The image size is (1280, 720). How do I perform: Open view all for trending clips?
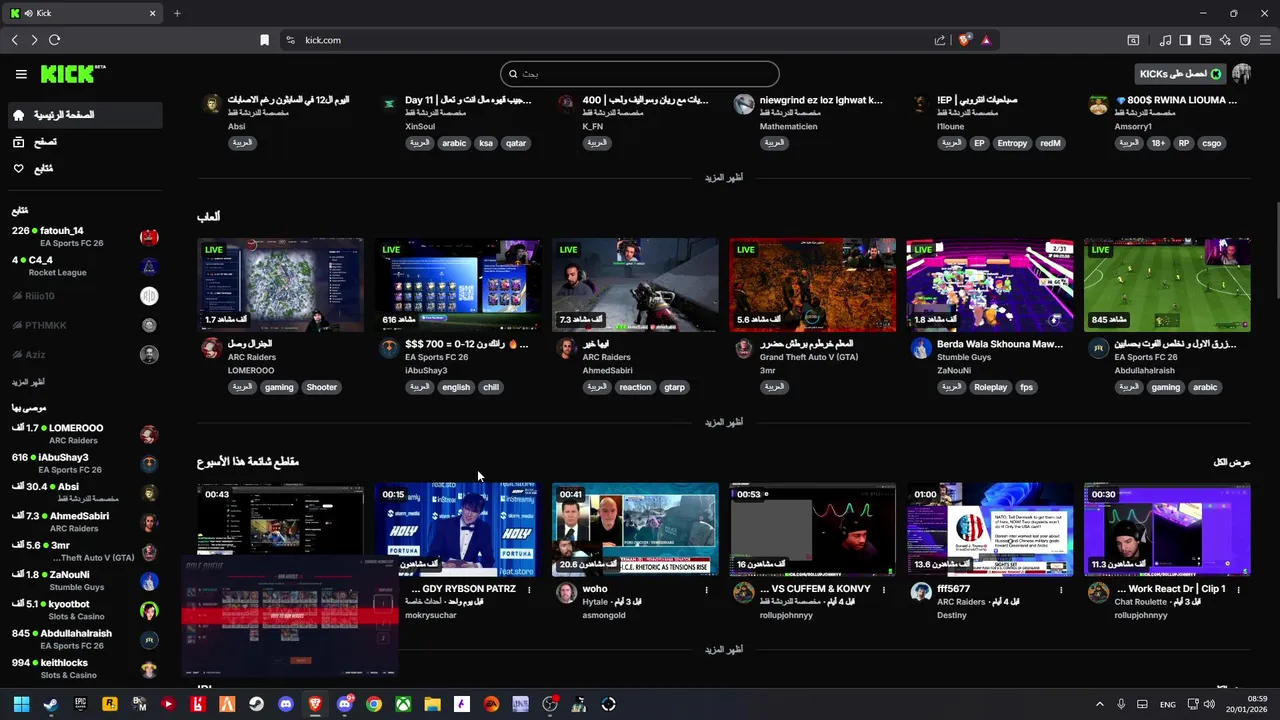tap(1232, 462)
